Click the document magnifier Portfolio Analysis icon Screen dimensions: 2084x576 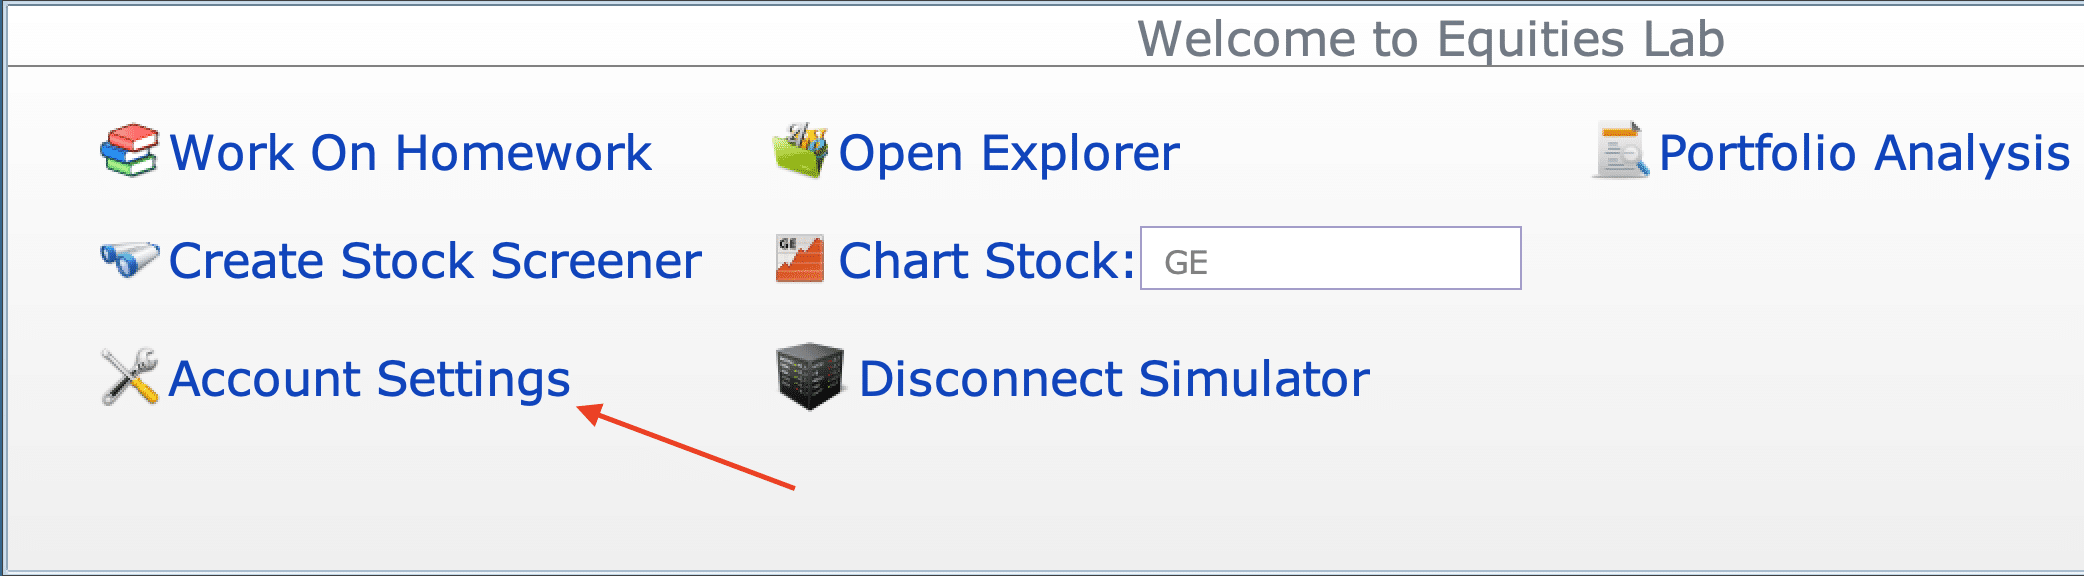(1621, 150)
